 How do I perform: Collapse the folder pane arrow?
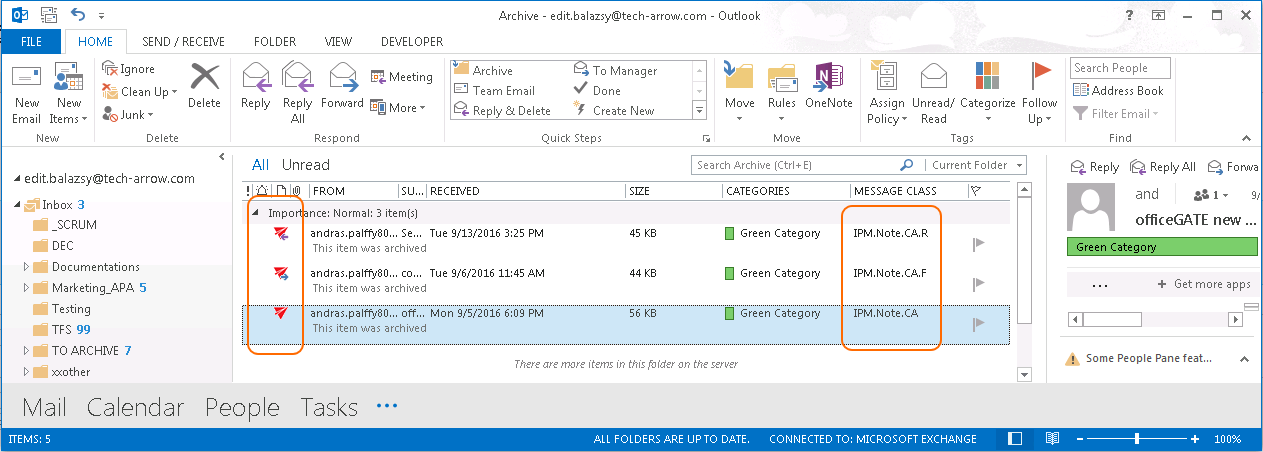point(222,156)
